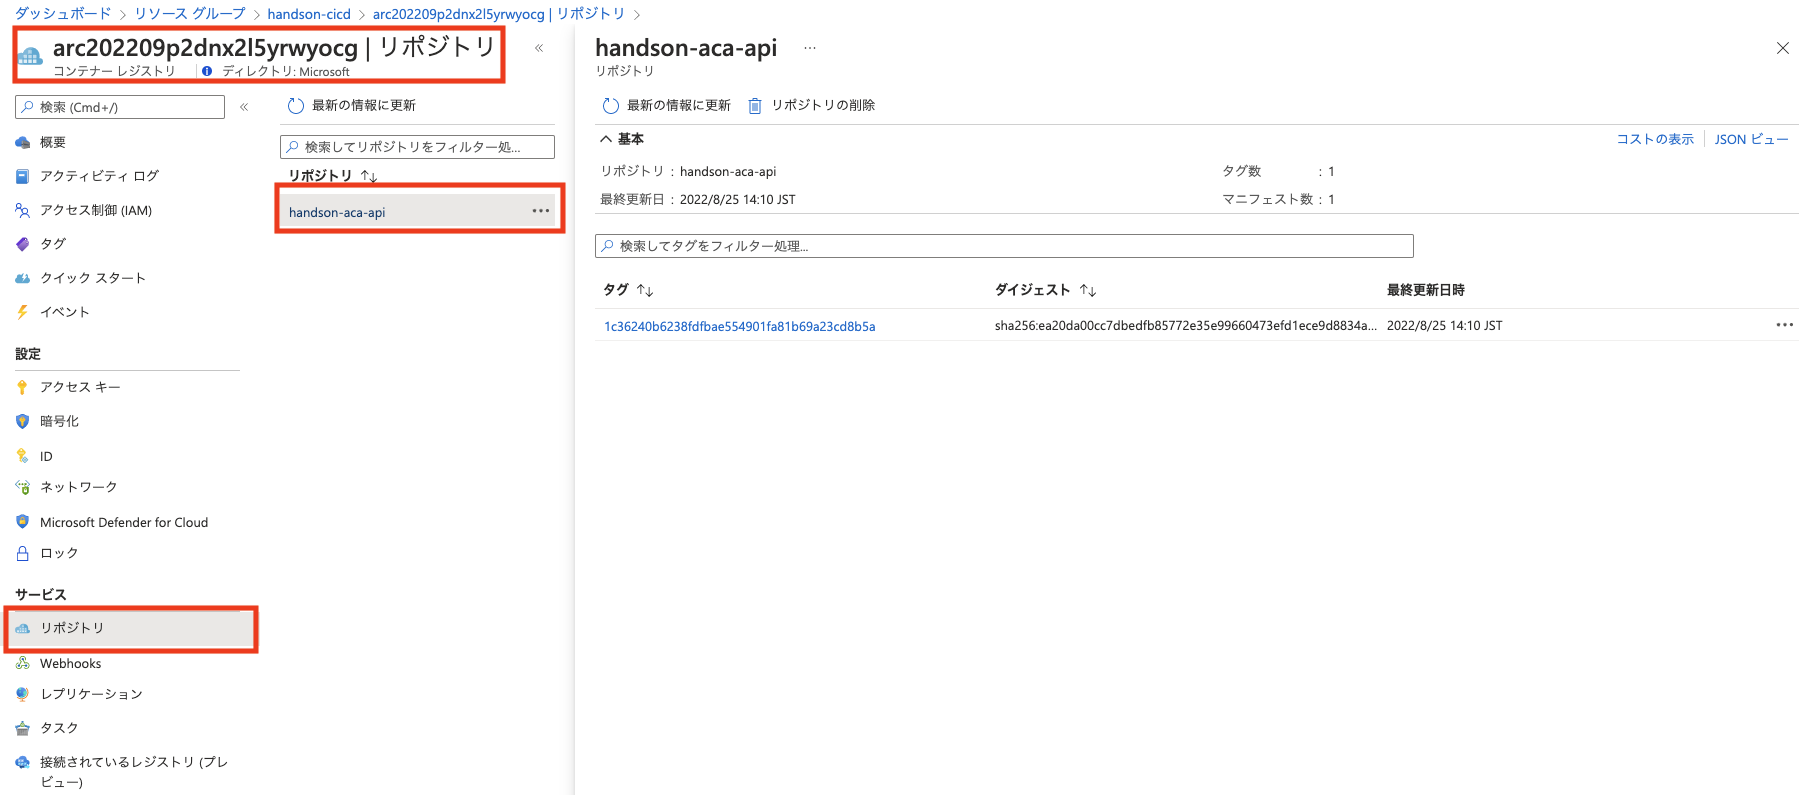Refresh the handson-aca-api tag details
Image resolution: width=1809 pixels, height=795 pixels.
pyautogui.click(x=667, y=105)
